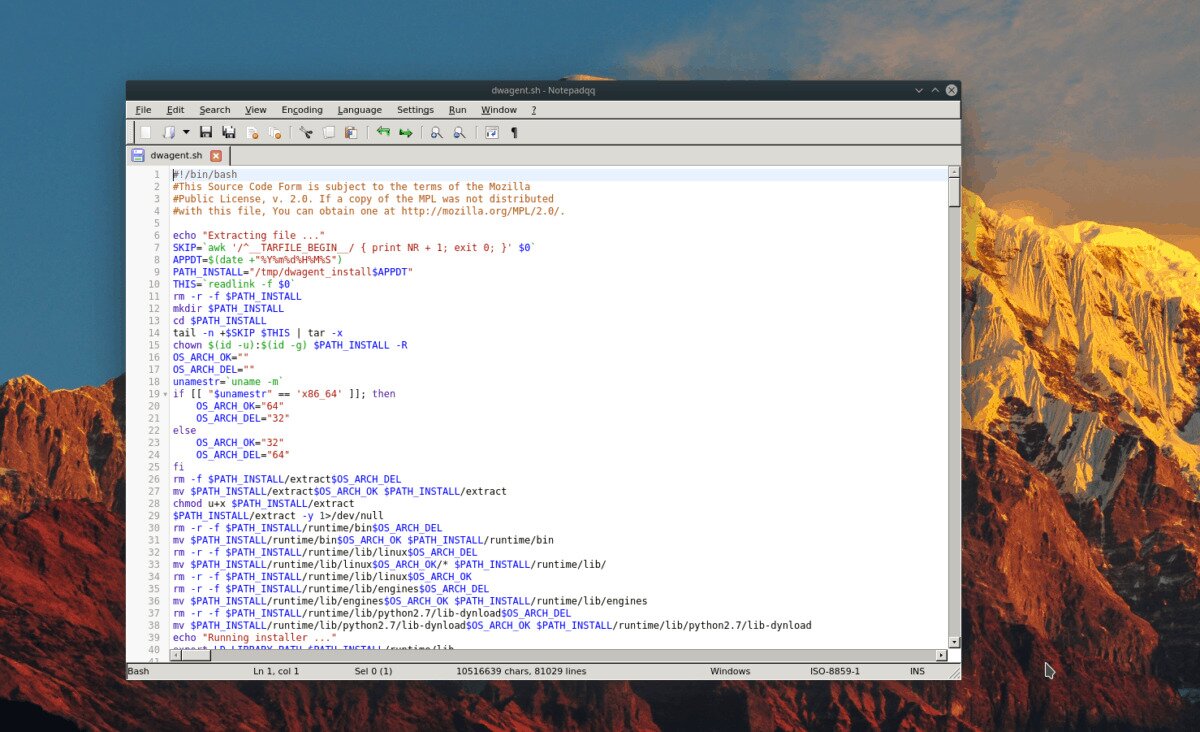Close the dwagent.sh tab
The image size is (1200, 732).
point(216,156)
